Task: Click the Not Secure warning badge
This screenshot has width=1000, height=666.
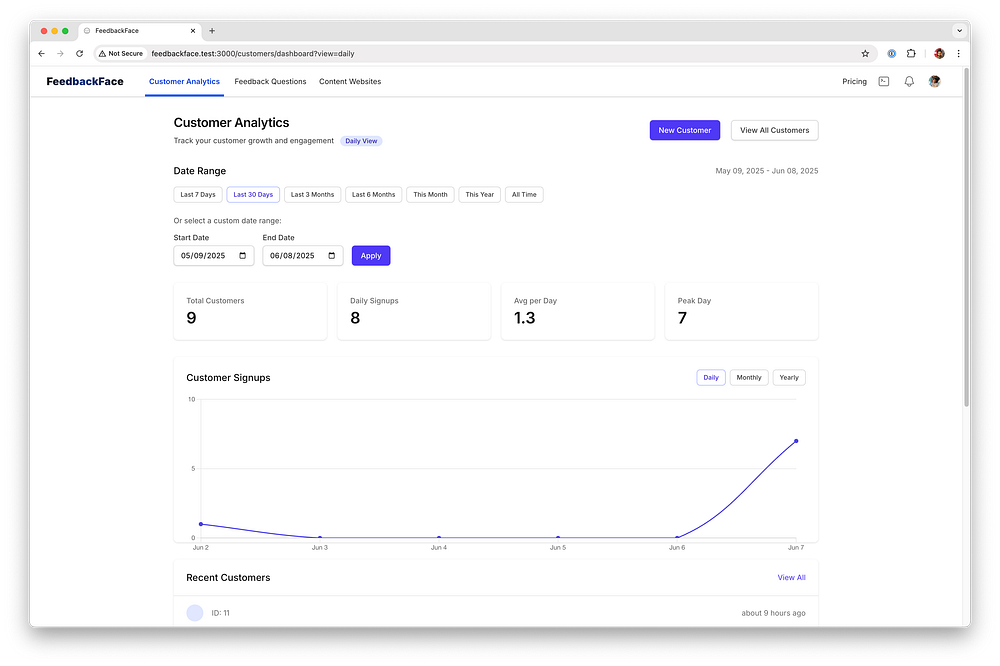Action: coord(121,54)
